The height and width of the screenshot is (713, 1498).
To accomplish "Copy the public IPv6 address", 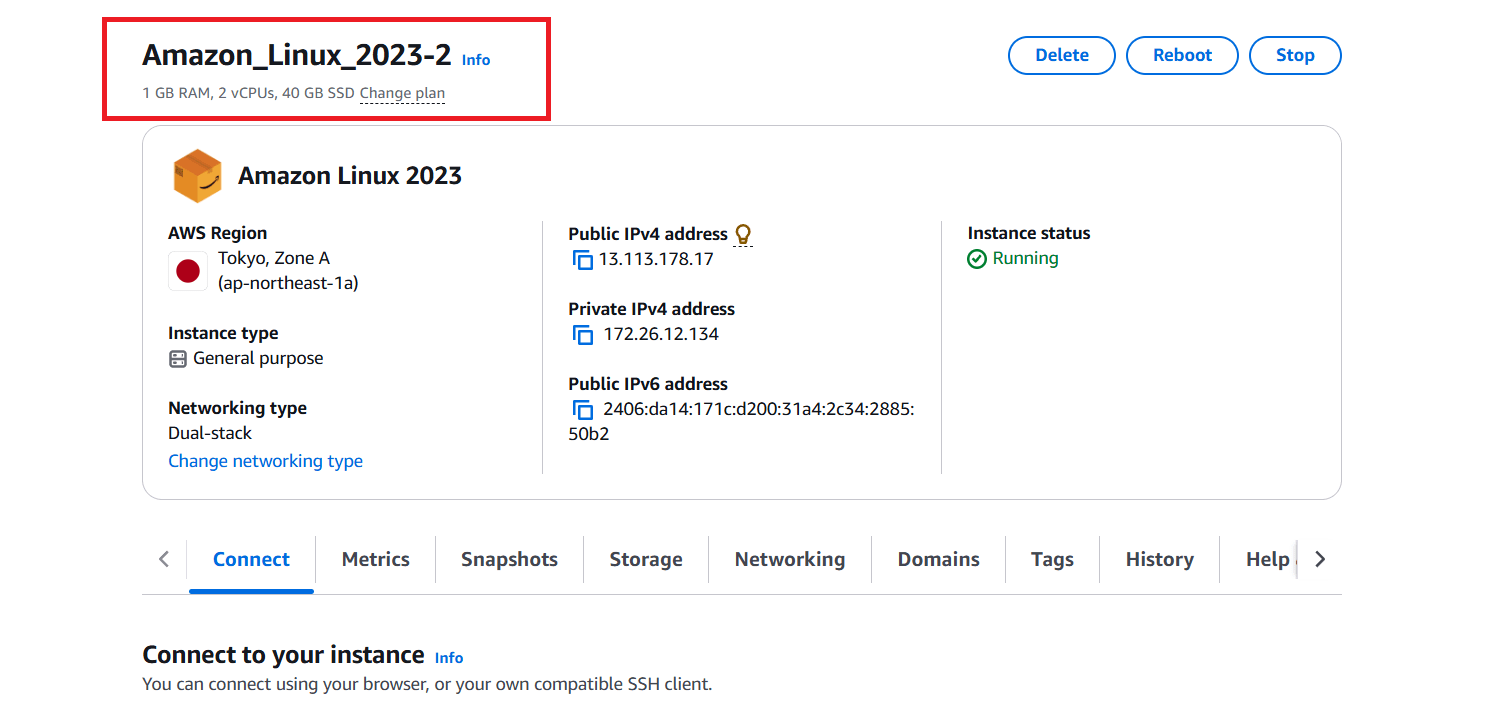I will (582, 410).
